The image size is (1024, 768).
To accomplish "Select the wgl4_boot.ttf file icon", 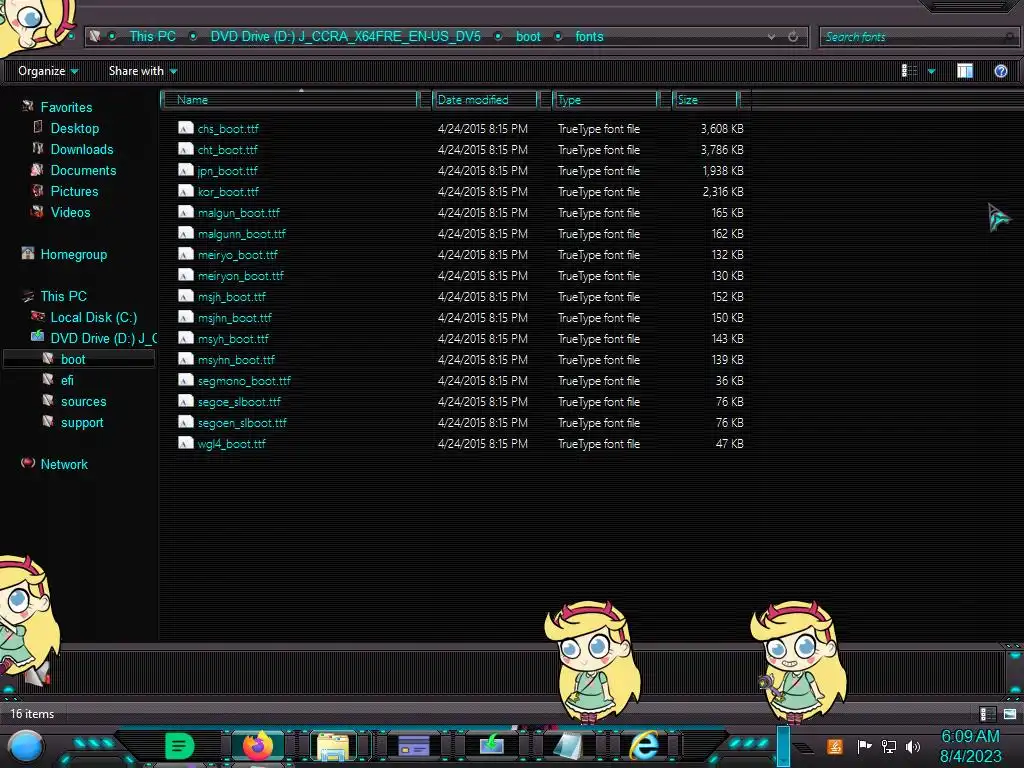I will pyautogui.click(x=185, y=443).
